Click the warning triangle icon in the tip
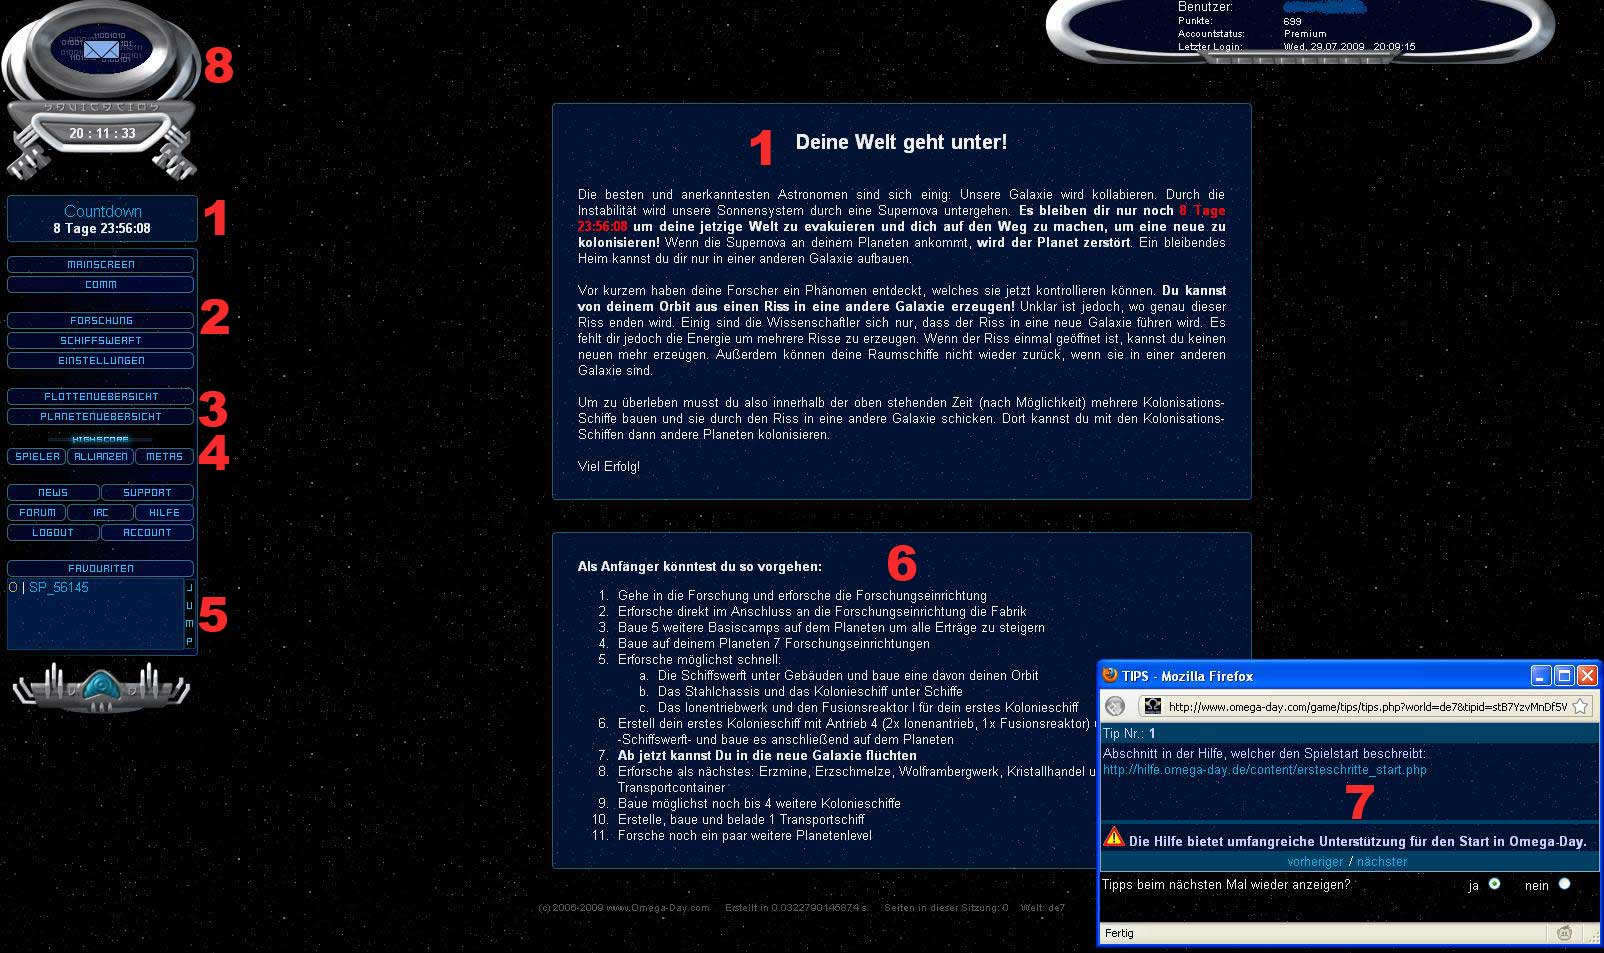The image size is (1604, 953). 1113,838
